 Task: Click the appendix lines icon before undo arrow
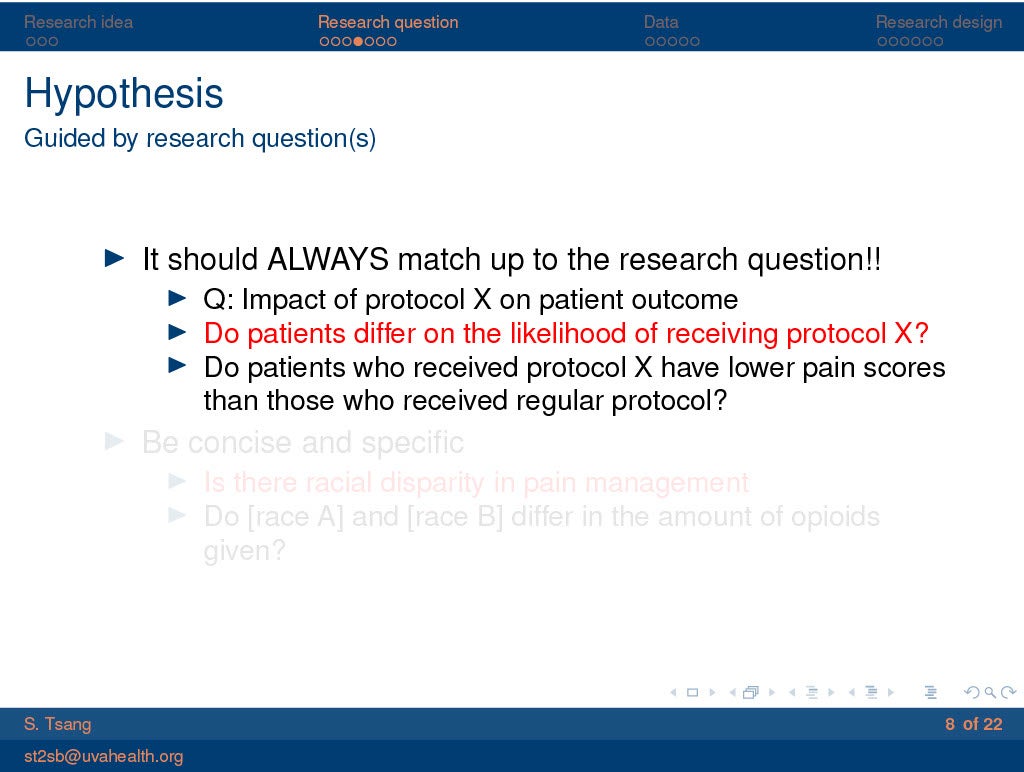[x=931, y=692]
